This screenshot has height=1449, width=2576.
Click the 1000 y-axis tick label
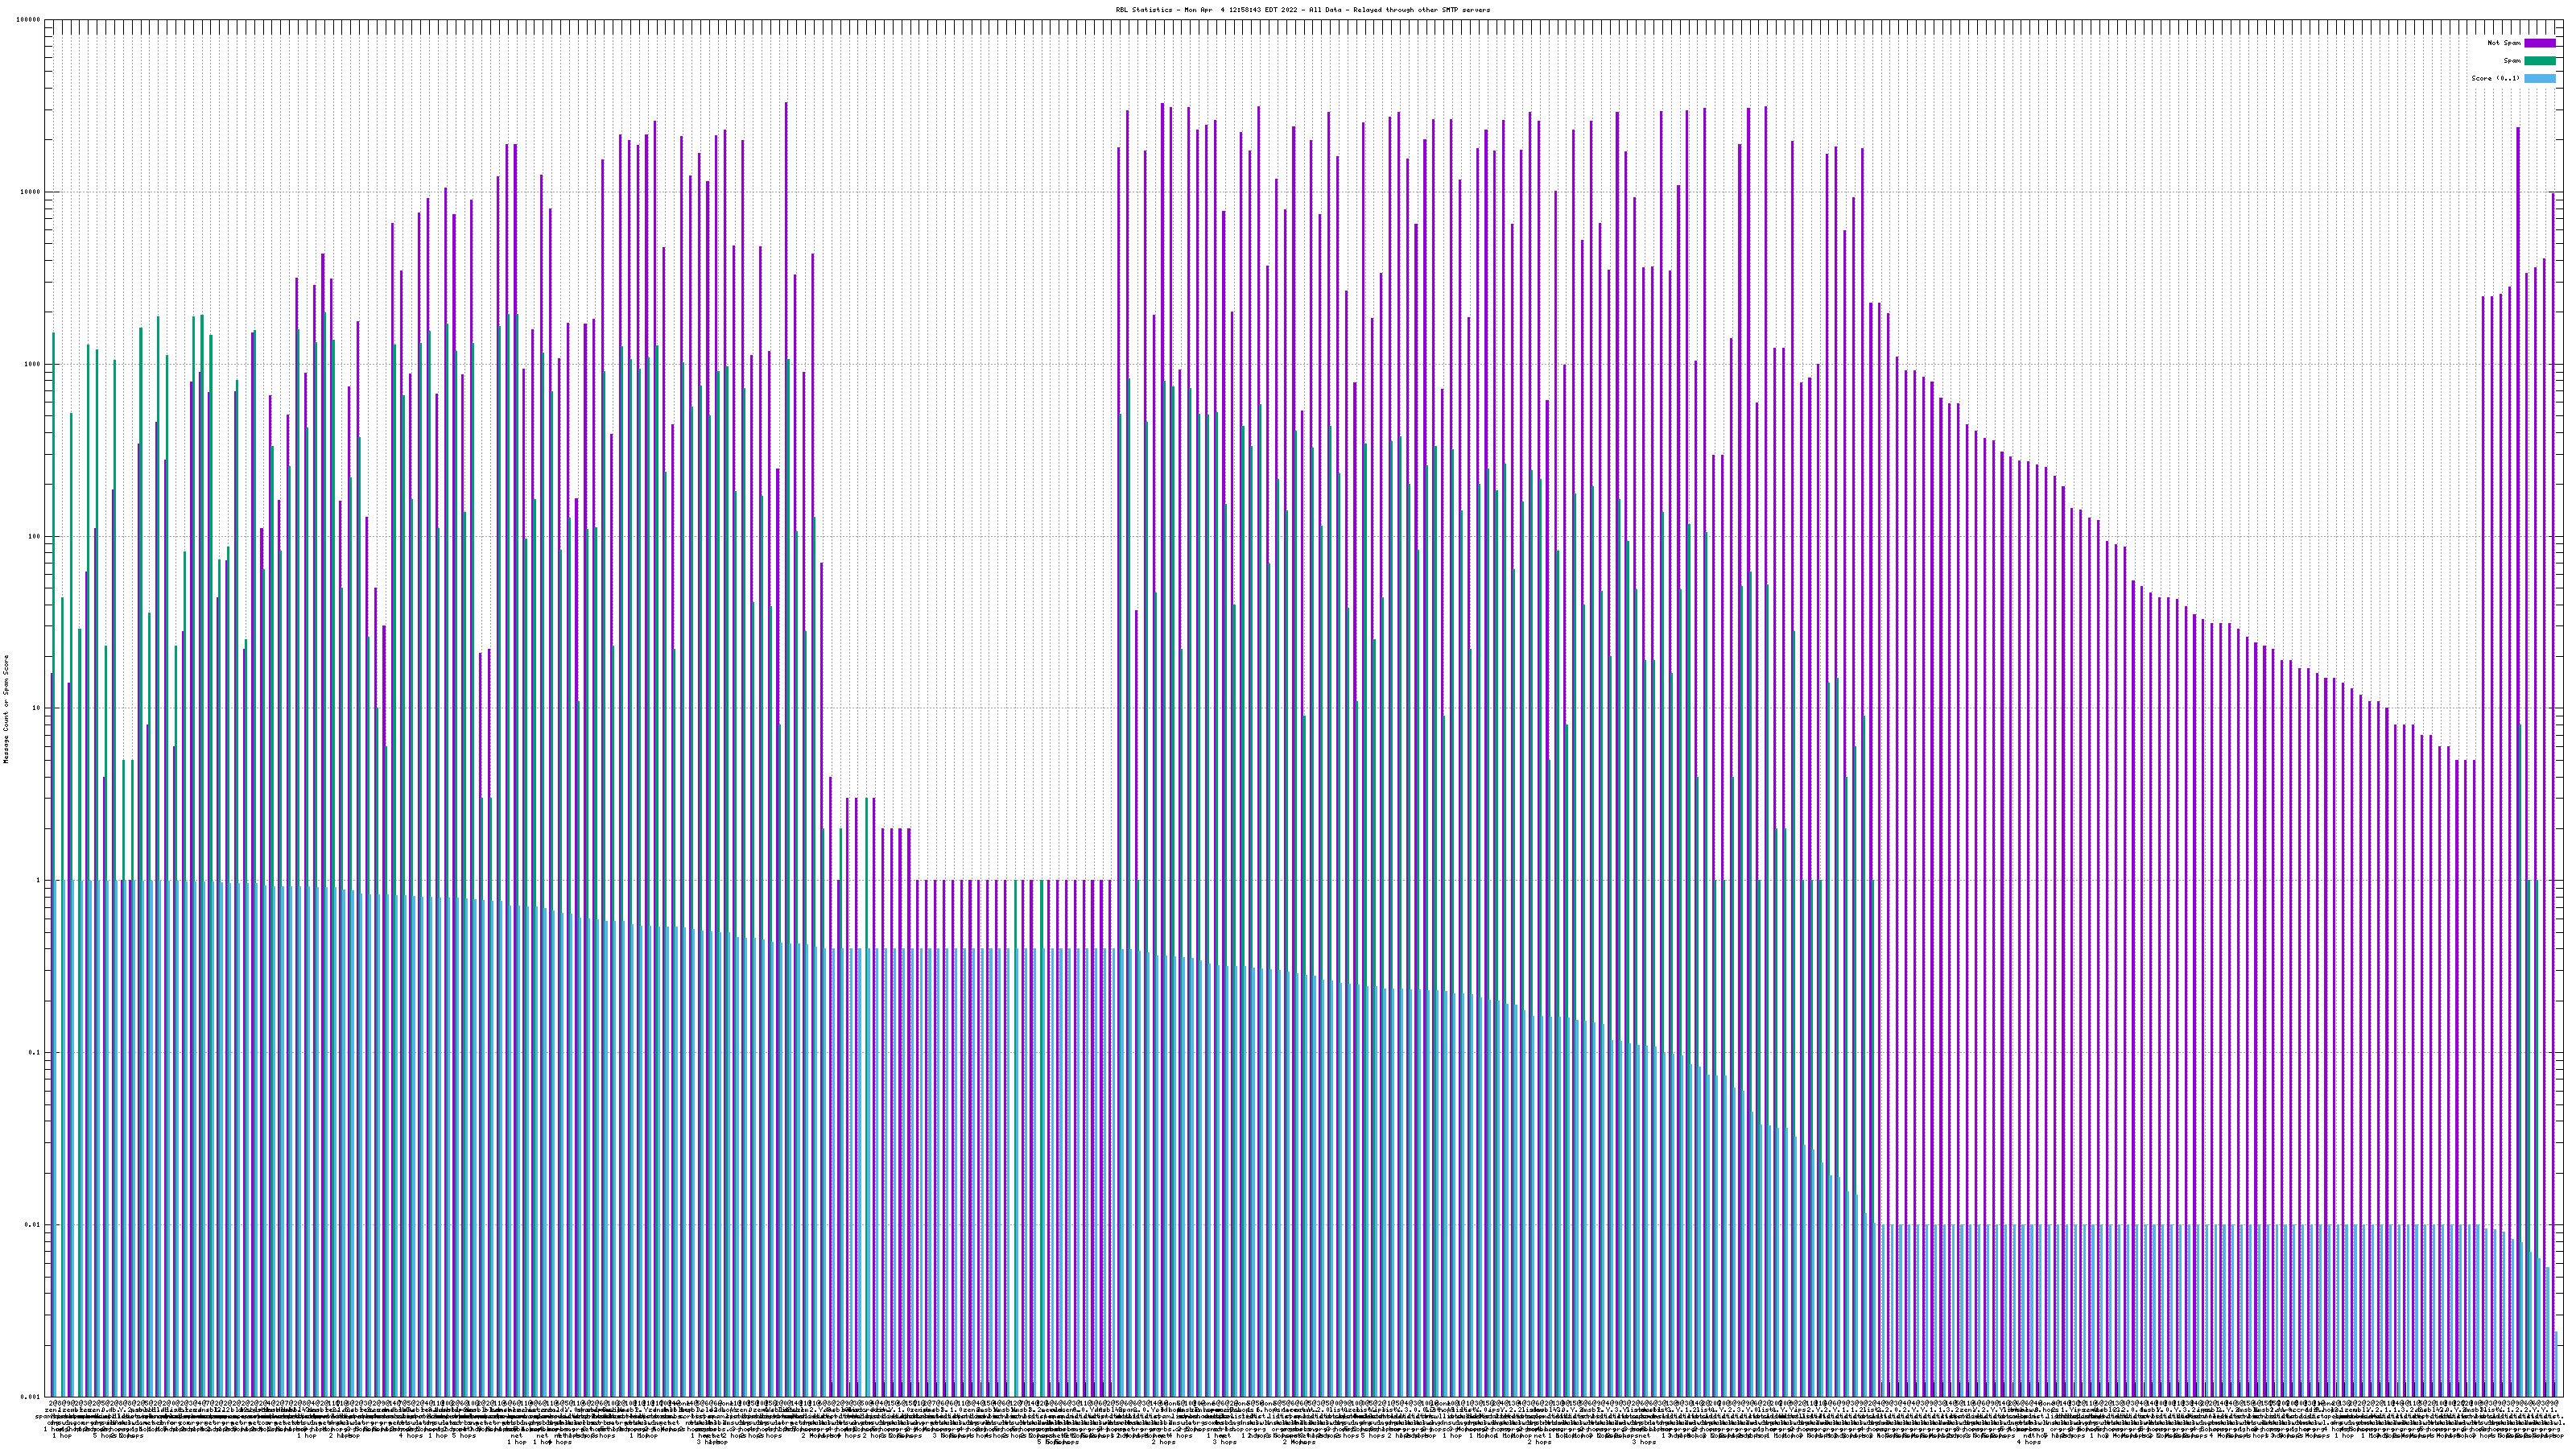(x=33, y=364)
